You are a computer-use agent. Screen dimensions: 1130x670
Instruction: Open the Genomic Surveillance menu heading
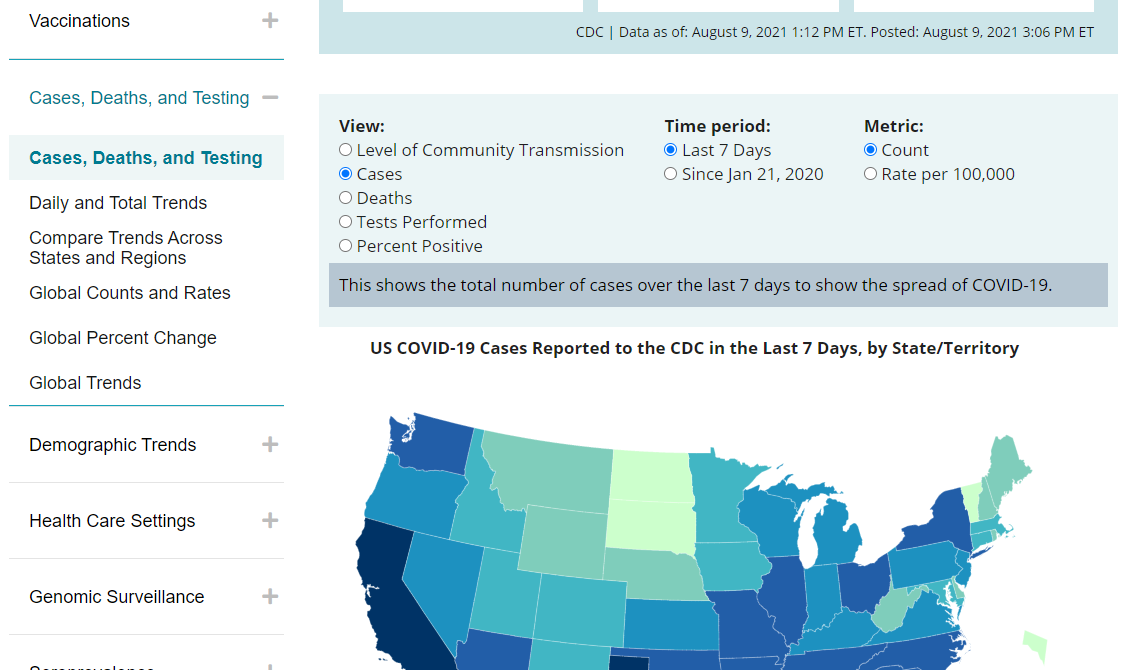(117, 597)
